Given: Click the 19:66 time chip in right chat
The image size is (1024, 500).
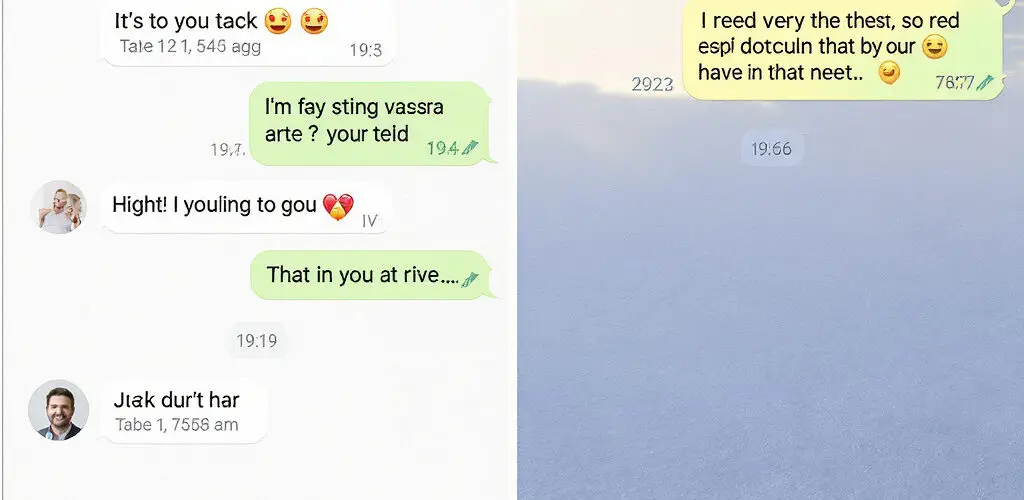Looking at the screenshot, I should [x=771, y=149].
